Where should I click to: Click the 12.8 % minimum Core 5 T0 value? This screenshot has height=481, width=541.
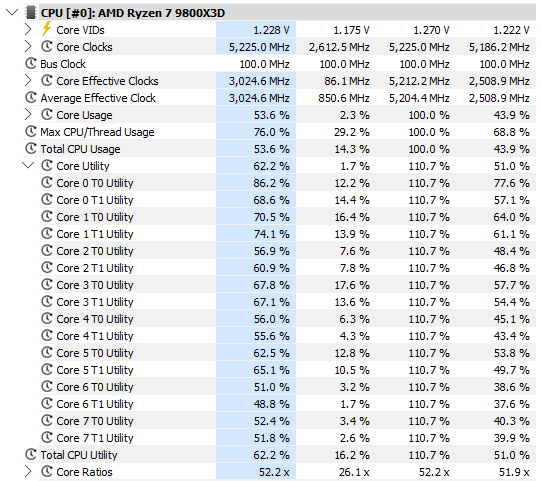point(352,353)
